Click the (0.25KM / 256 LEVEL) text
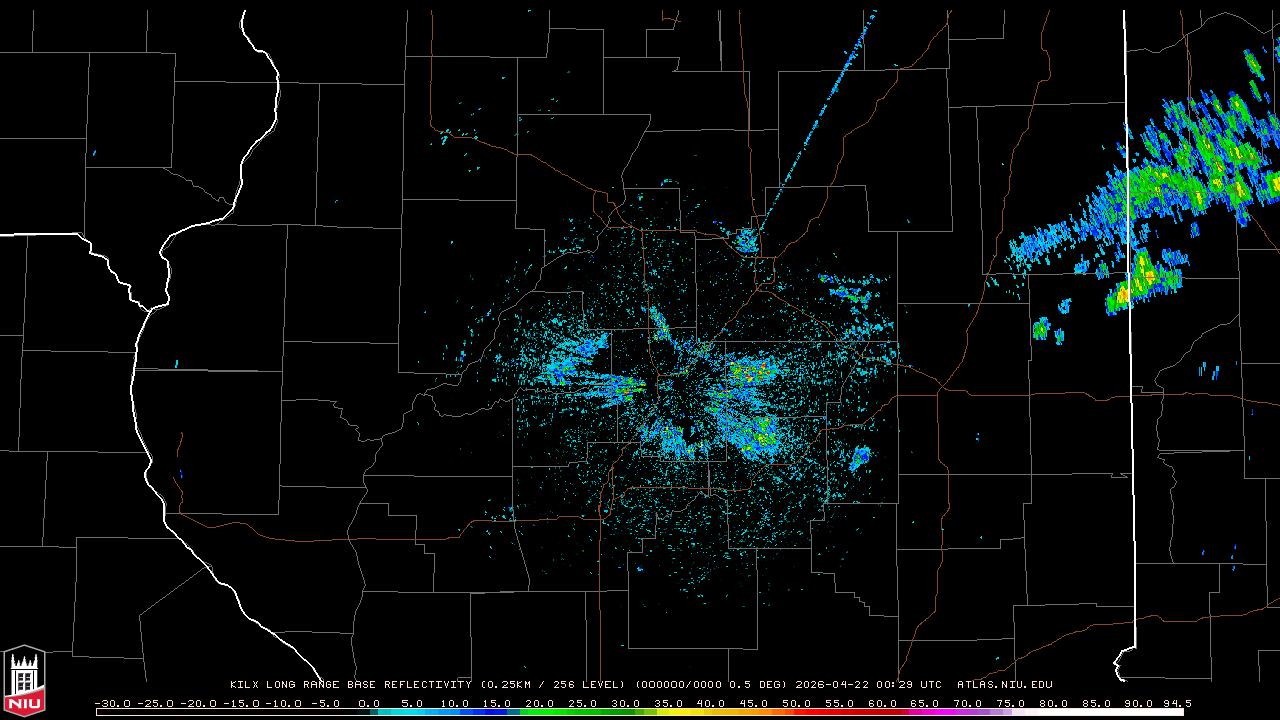1280x720 pixels. (x=553, y=685)
